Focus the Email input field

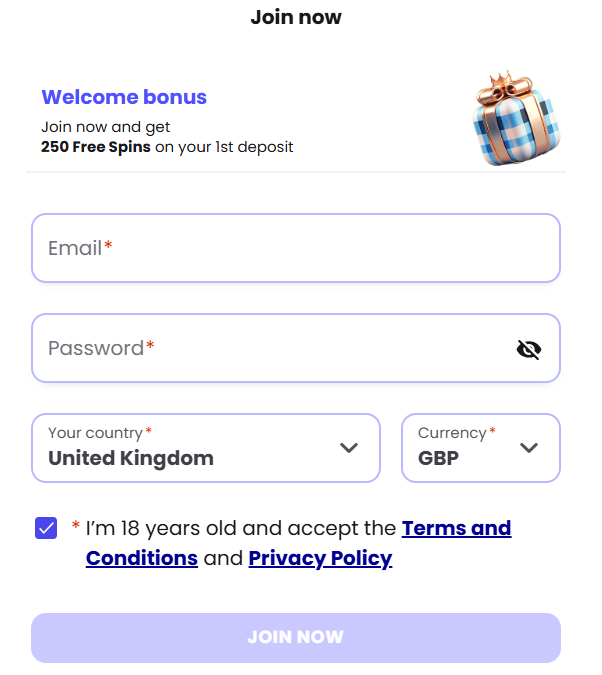[295, 248]
